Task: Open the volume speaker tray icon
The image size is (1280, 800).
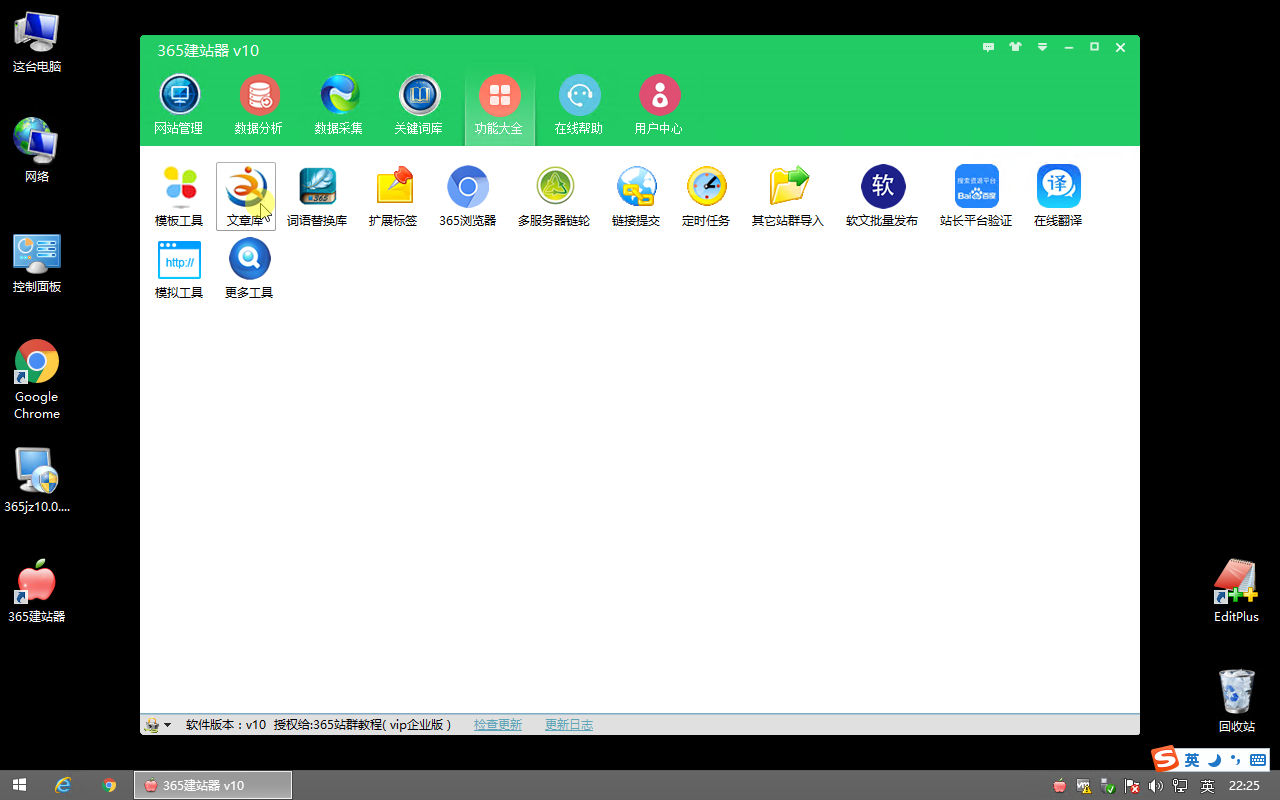Action: (x=1156, y=786)
